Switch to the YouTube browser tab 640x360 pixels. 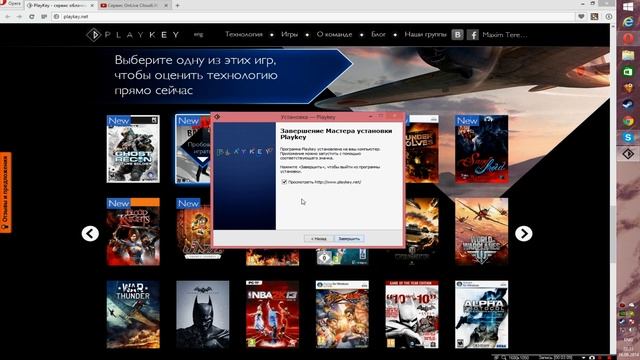tap(134, 6)
